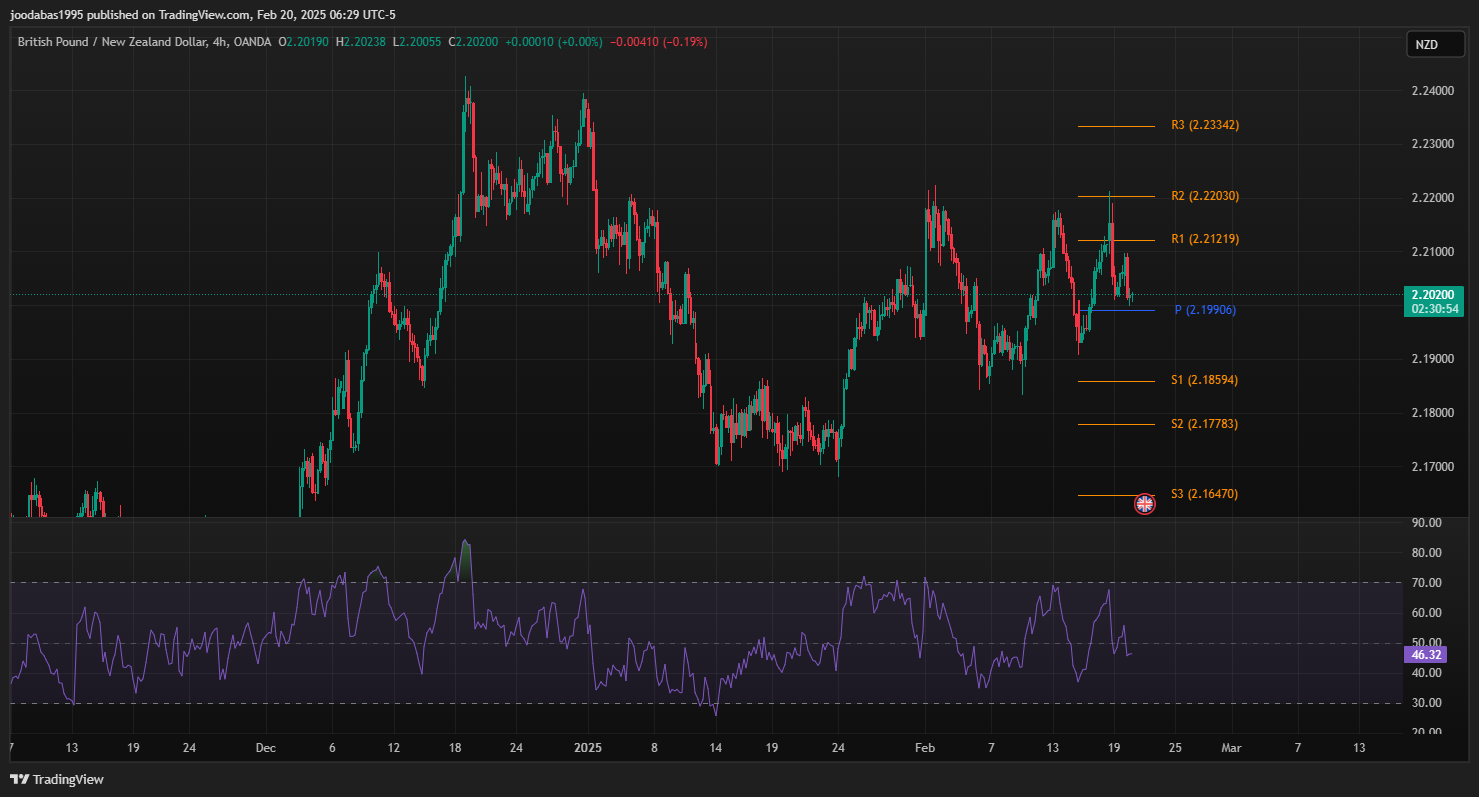Open the NZD currency selector
This screenshot has width=1479, height=797.
(x=1426, y=45)
